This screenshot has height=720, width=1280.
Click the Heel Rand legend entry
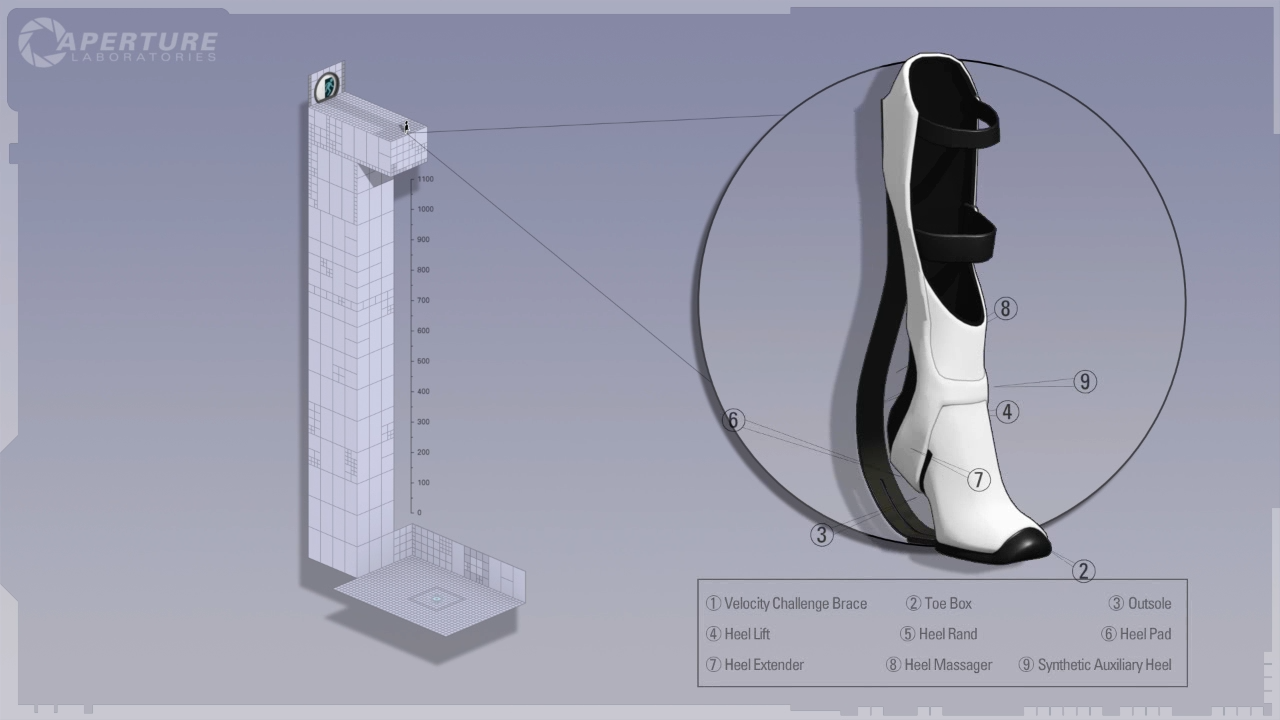point(938,634)
